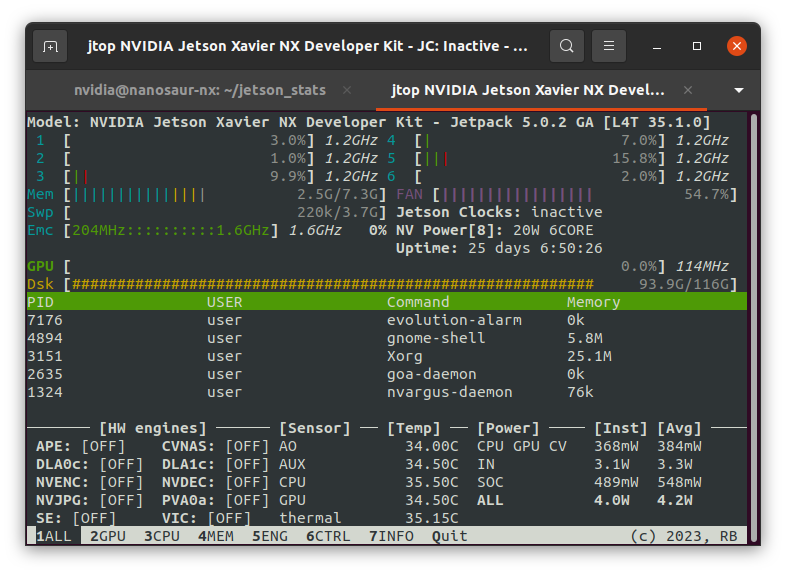Click the terminal vertical scrollbar
This screenshot has width=786, height=574.
[753, 328]
